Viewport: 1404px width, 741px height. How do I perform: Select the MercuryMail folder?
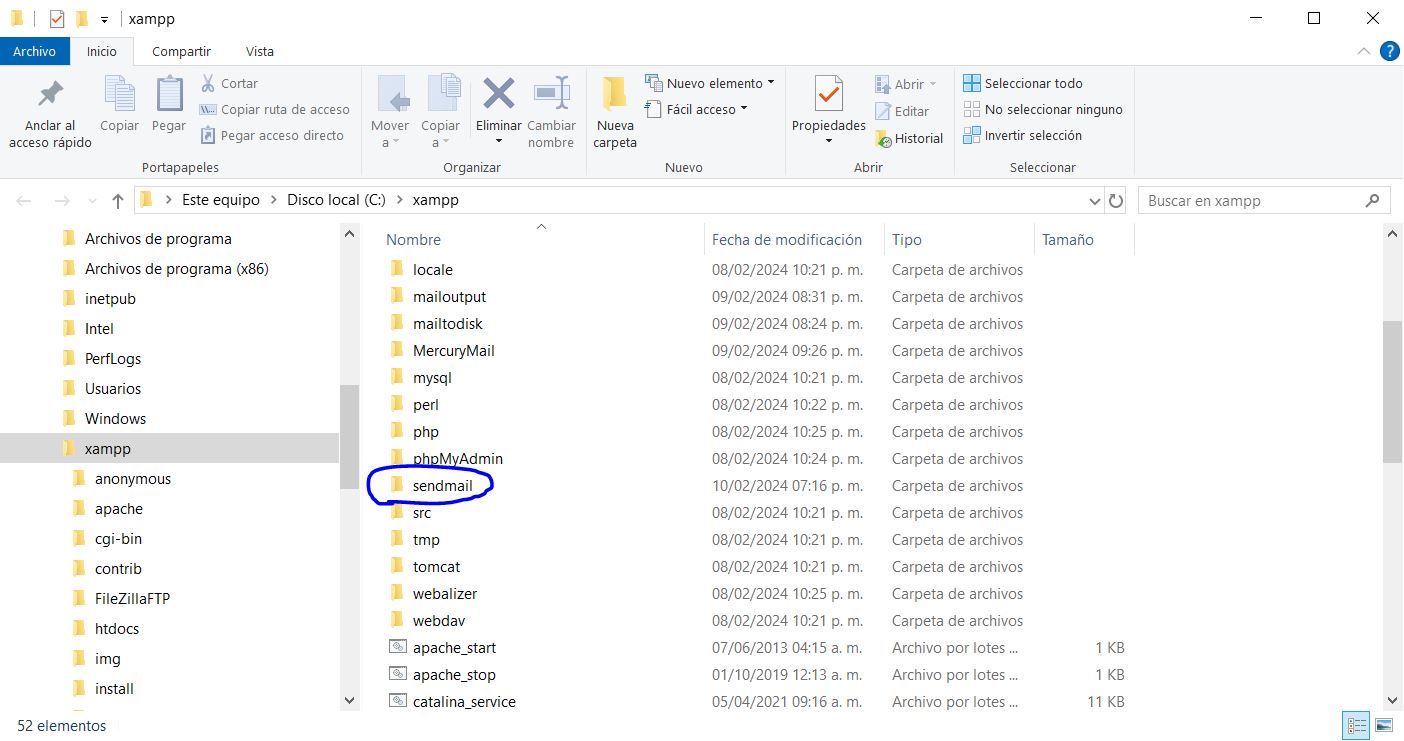(x=453, y=351)
